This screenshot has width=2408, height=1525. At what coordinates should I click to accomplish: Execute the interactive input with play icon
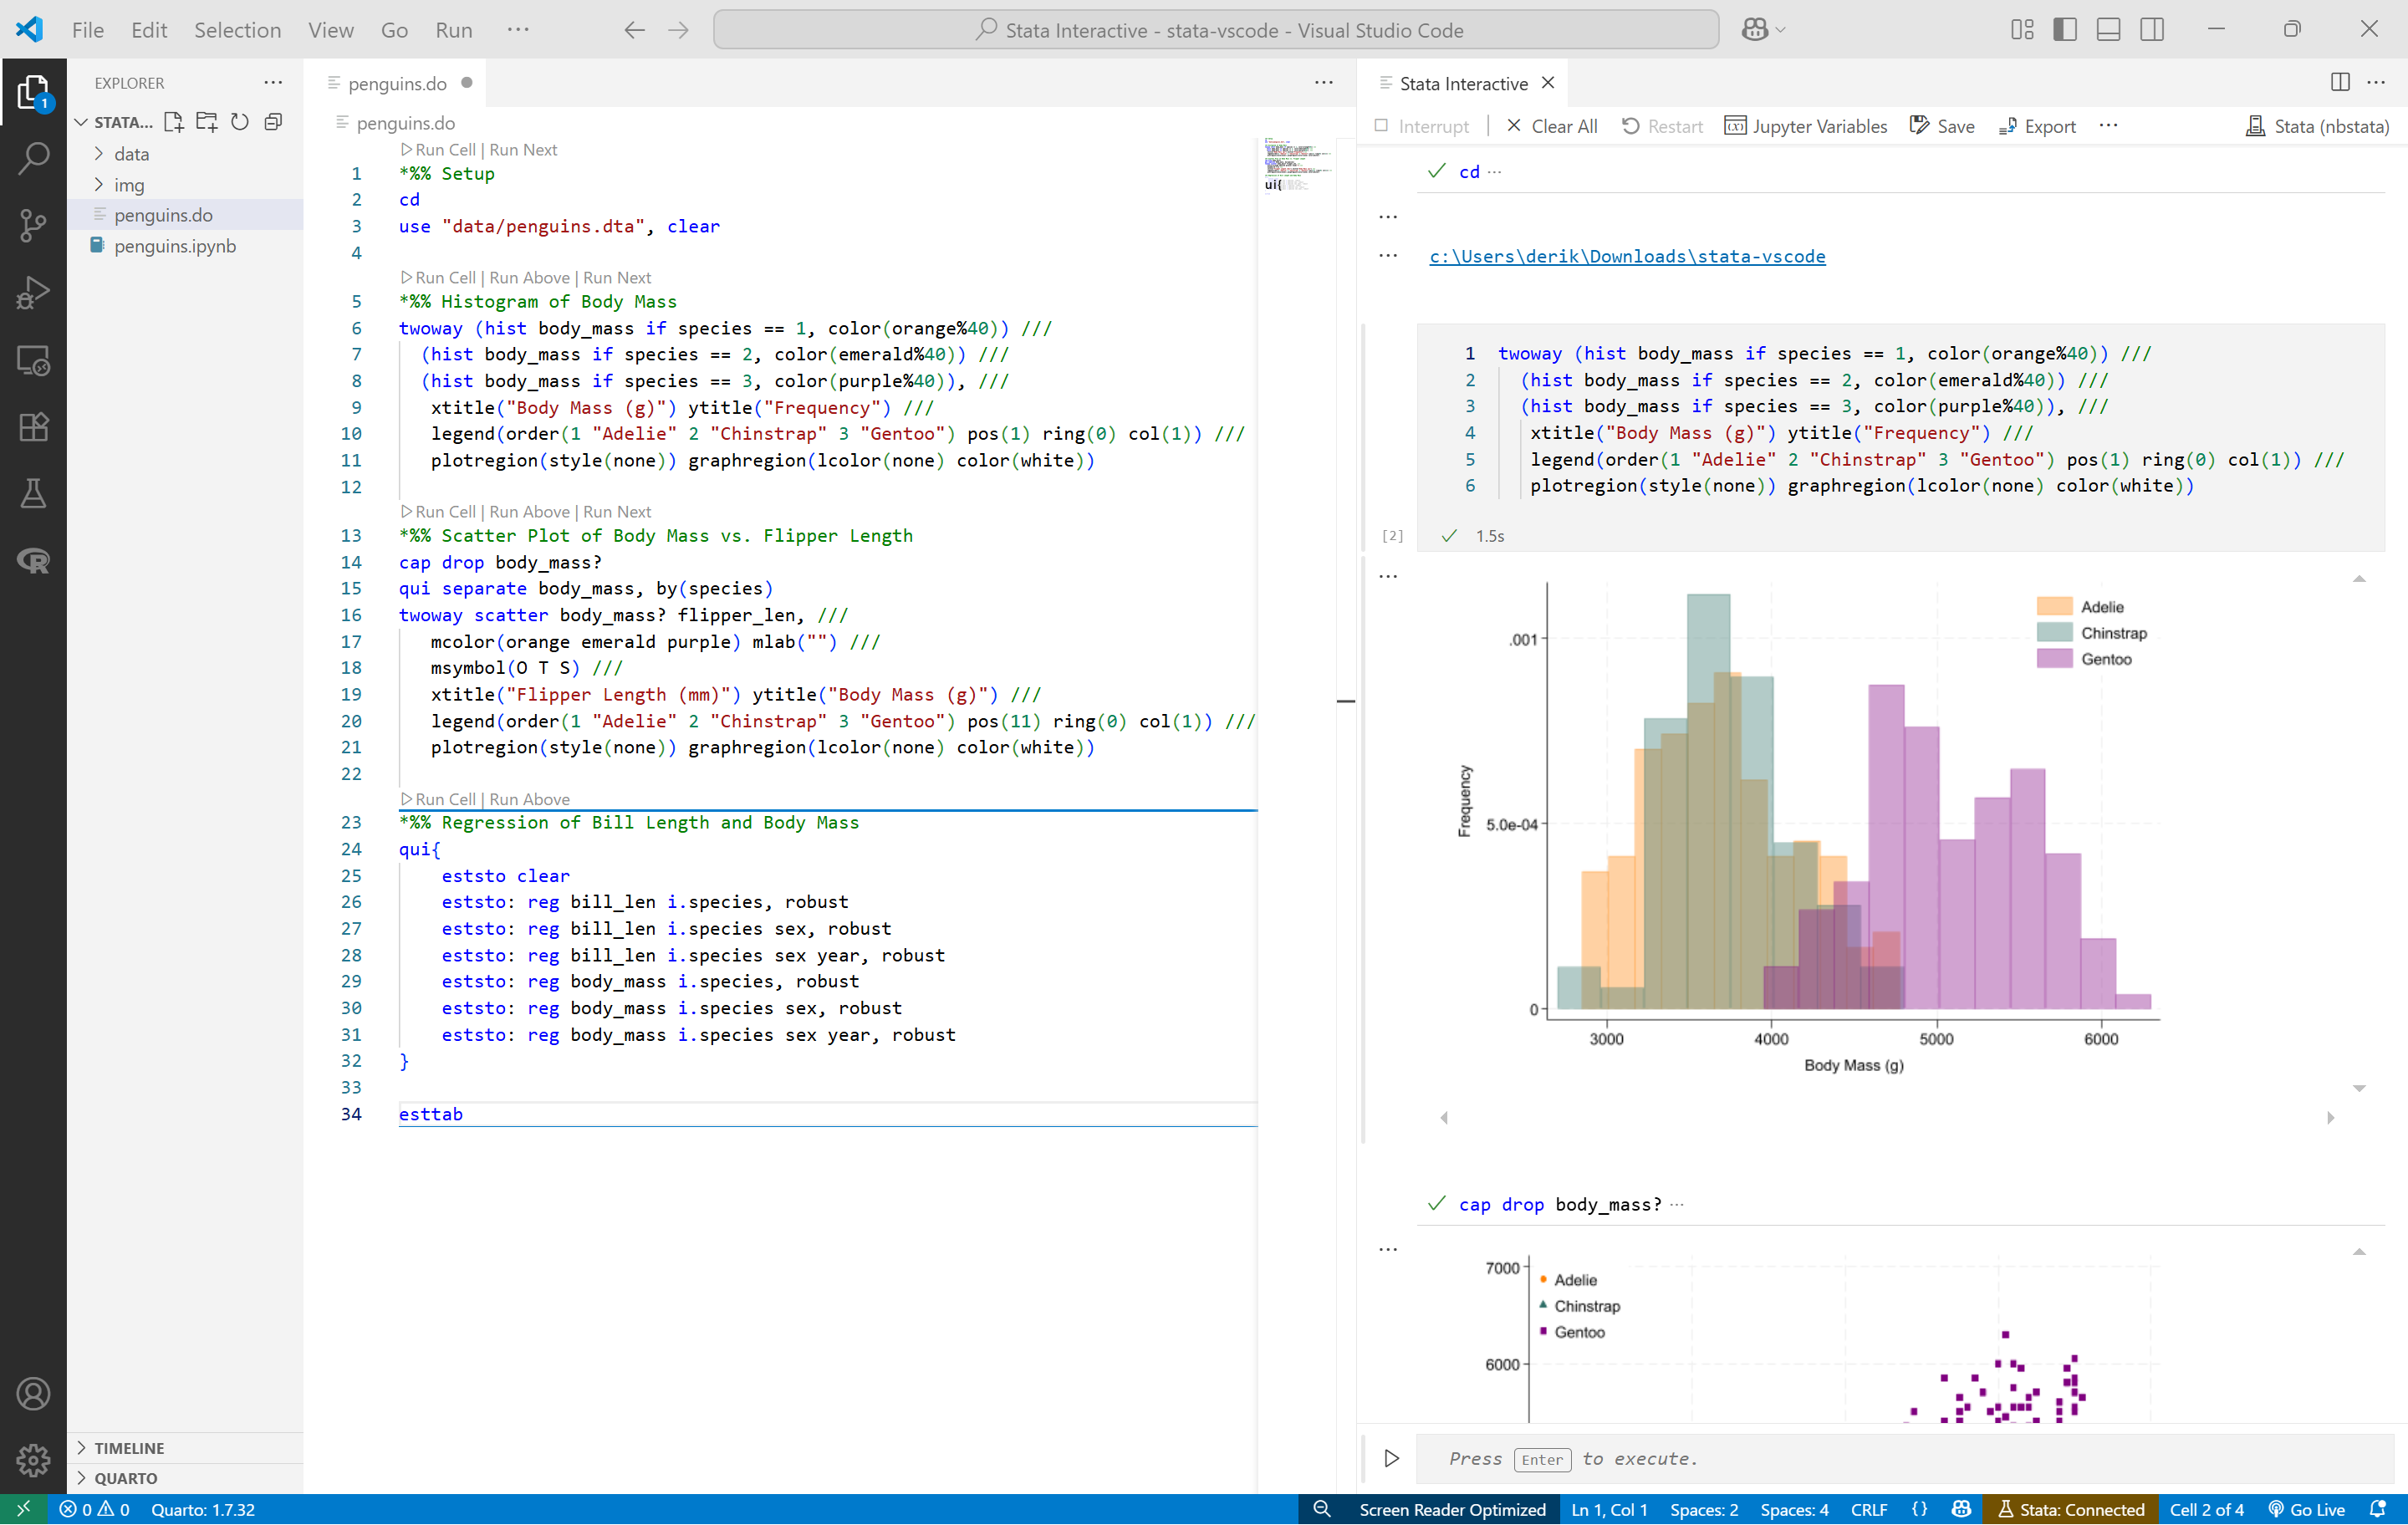point(1391,1458)
